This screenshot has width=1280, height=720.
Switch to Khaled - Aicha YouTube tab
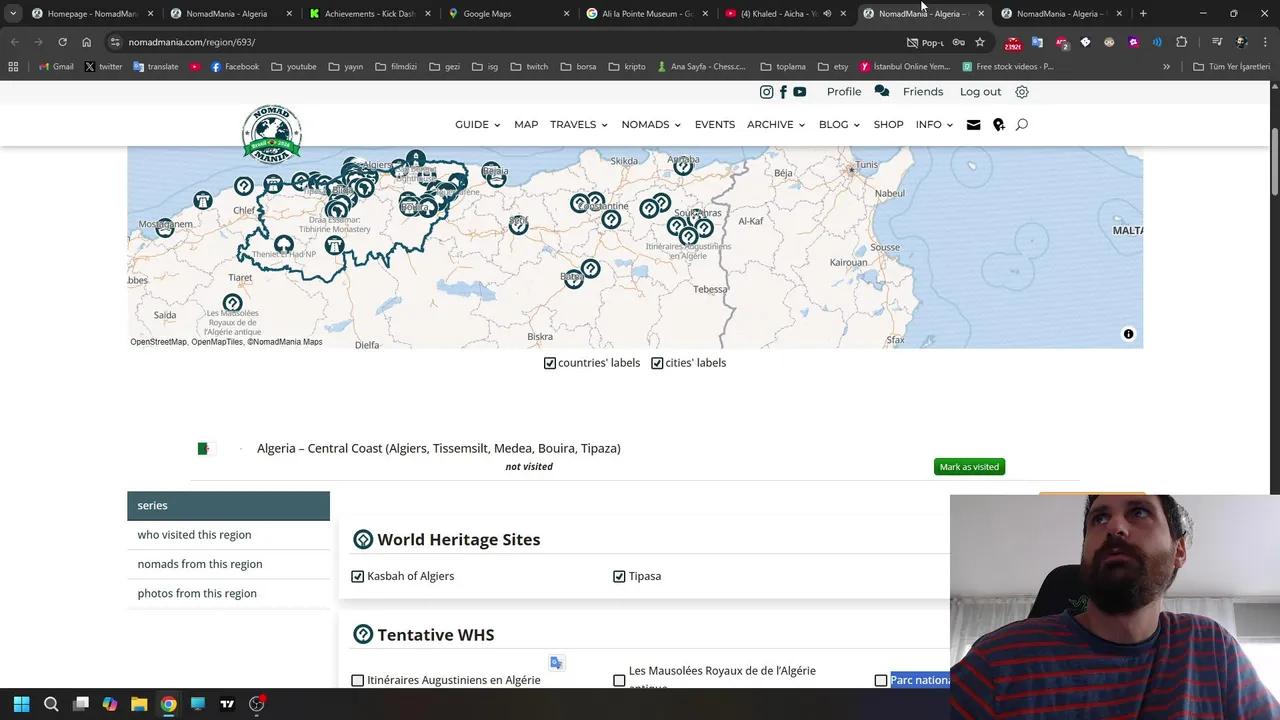click(x=786, y=14)
